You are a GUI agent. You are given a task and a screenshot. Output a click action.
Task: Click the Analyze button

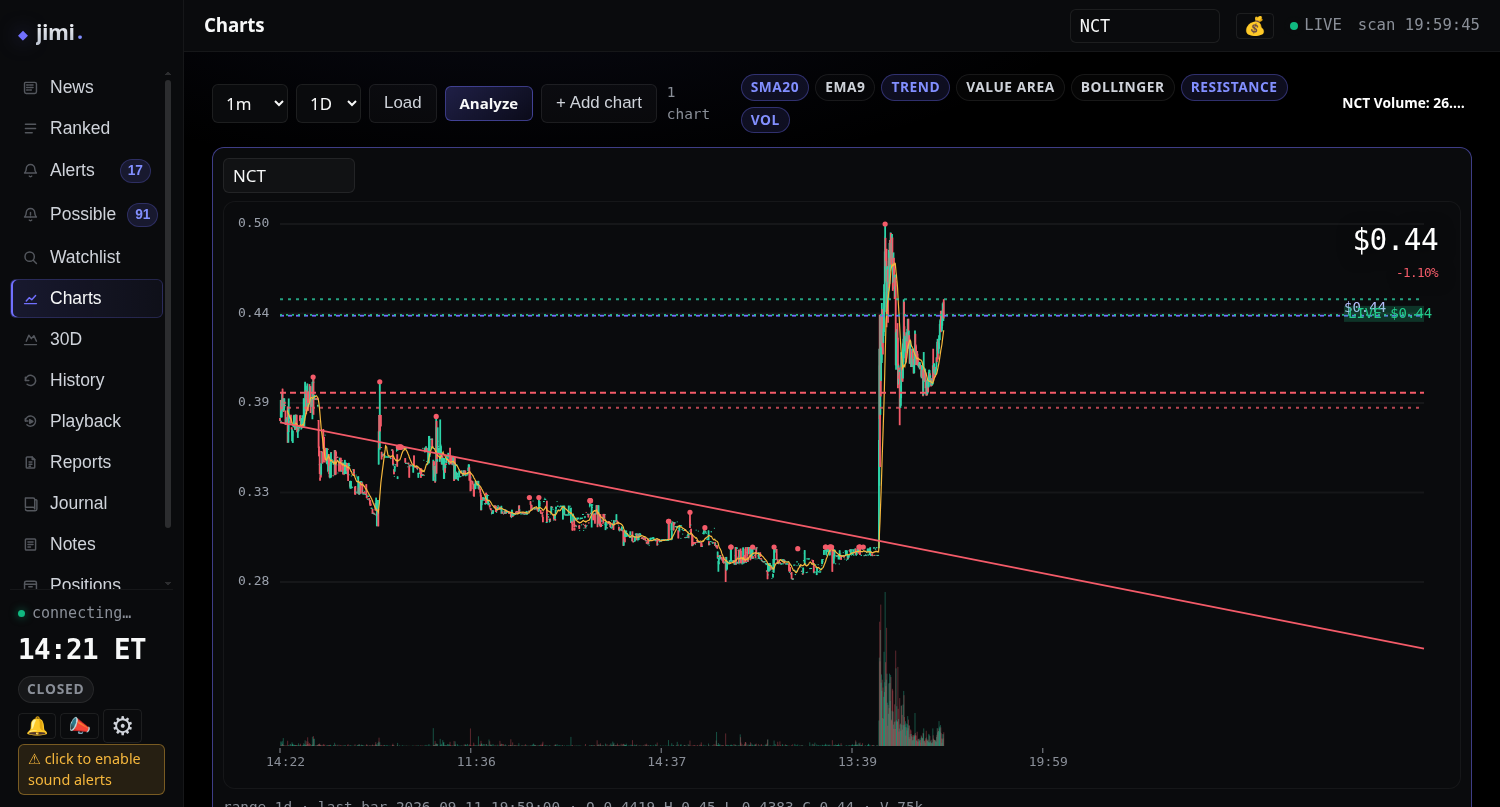tap(489, 104)
